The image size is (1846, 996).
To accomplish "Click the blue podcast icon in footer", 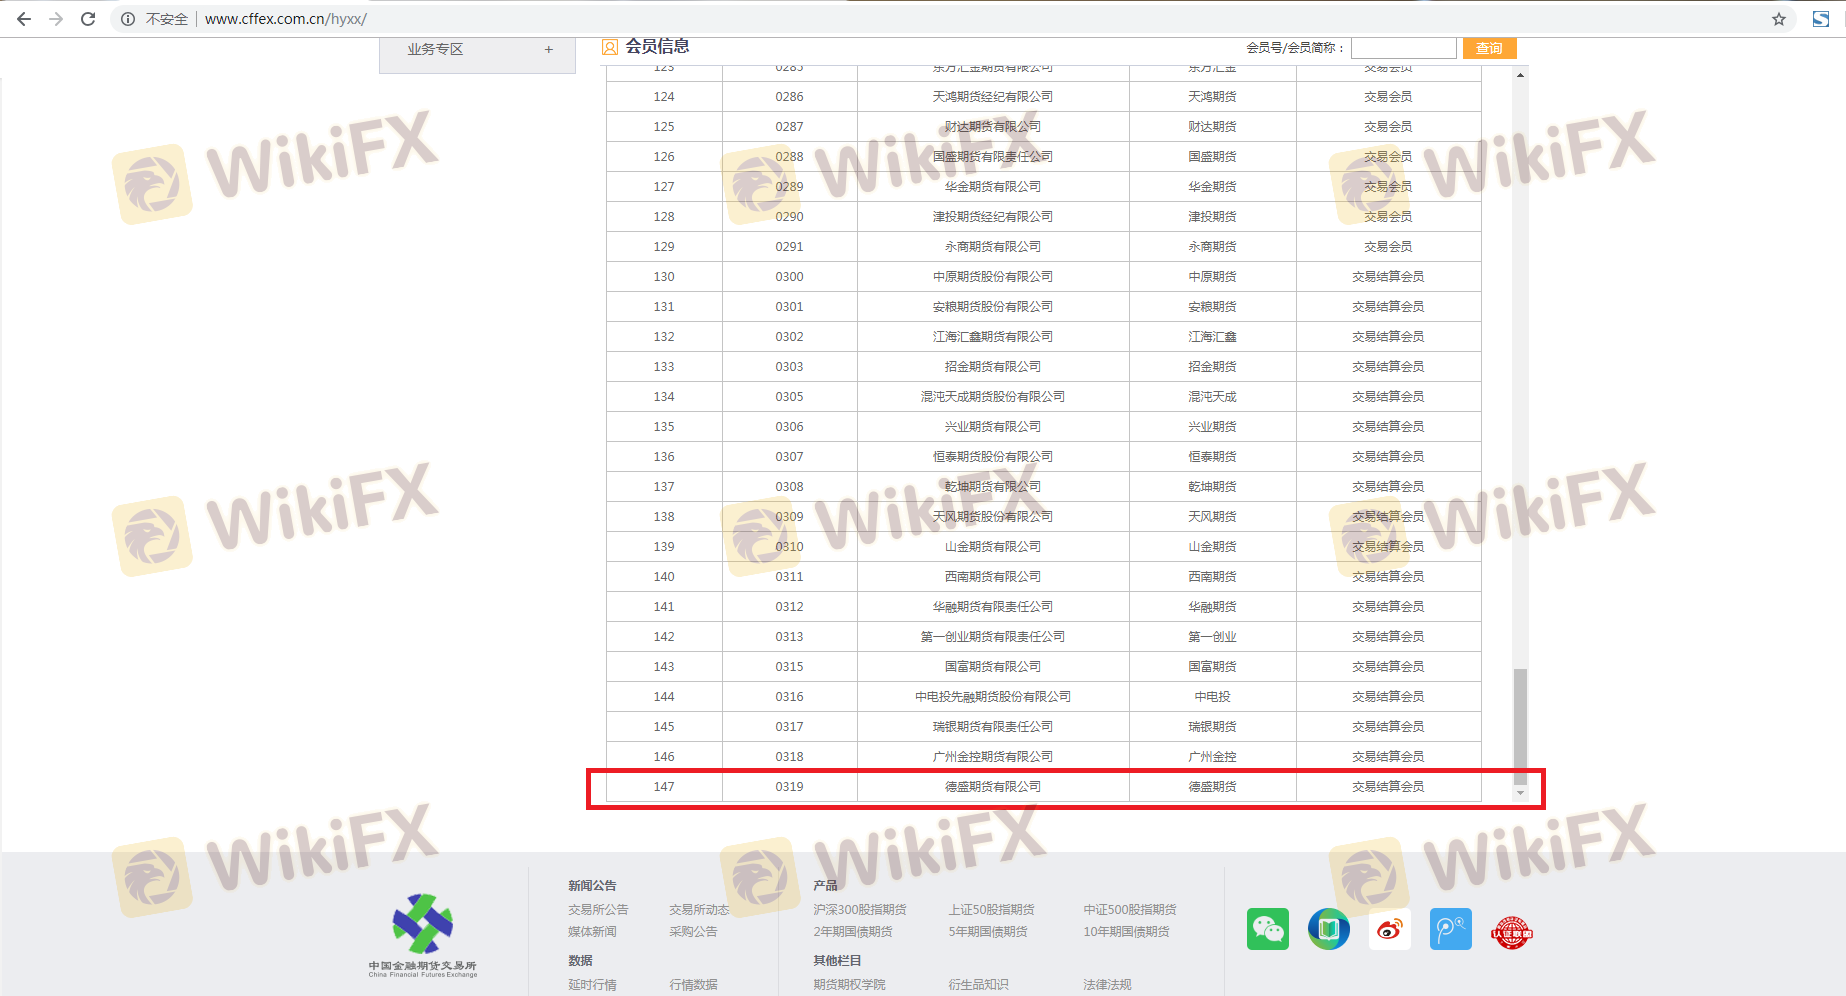I will click(x=1450, y=929).
